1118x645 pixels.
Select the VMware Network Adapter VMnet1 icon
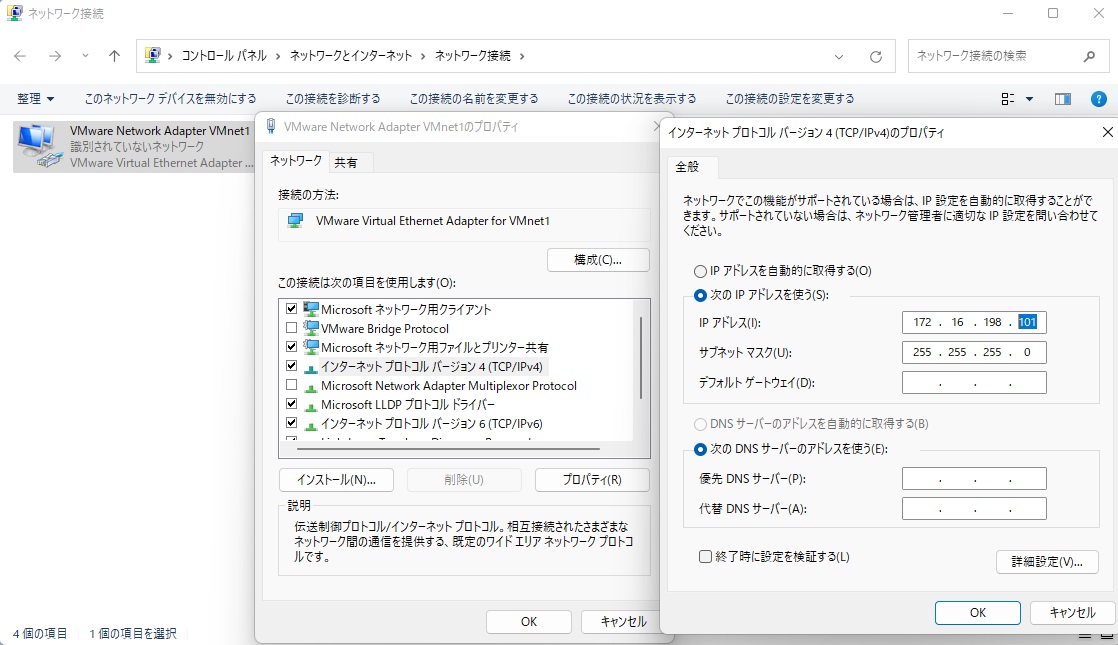click(41, 146)
